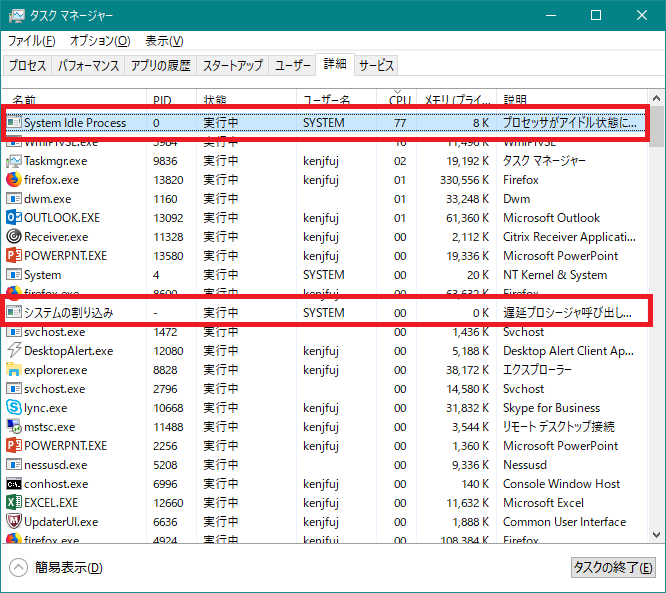Switch to the スタートアップ tab
The image size is (666, 593).
(233, 65)
